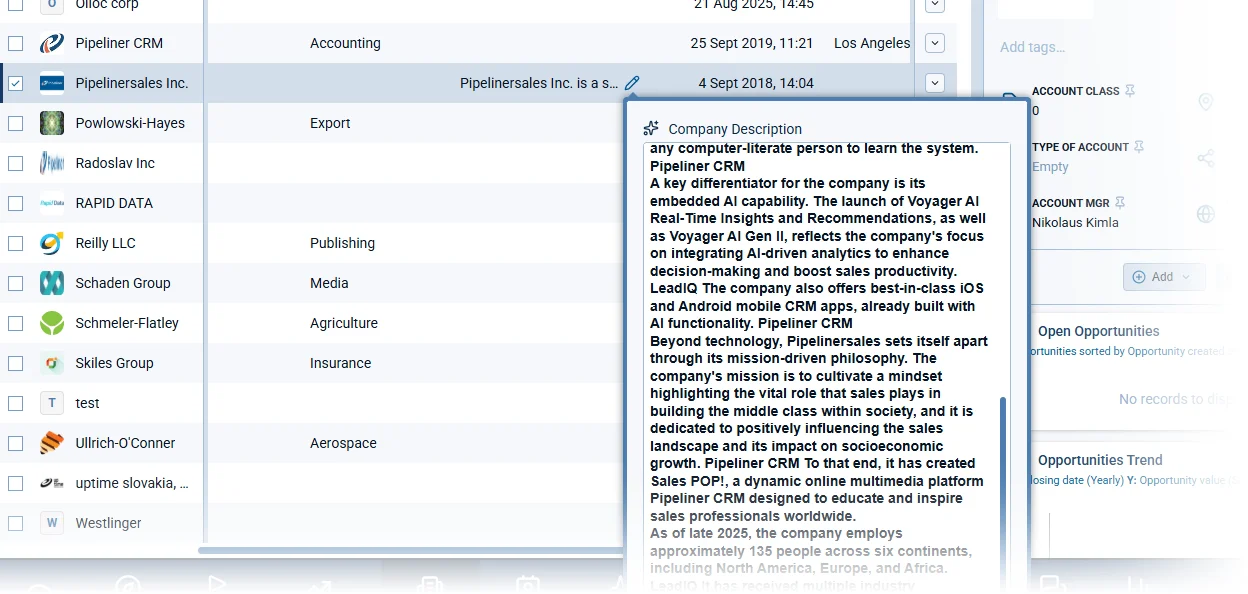This screenshot has height=594, width=1248.
Task: Click the Pipeliner CRM company logo
Action: point(52,43)
